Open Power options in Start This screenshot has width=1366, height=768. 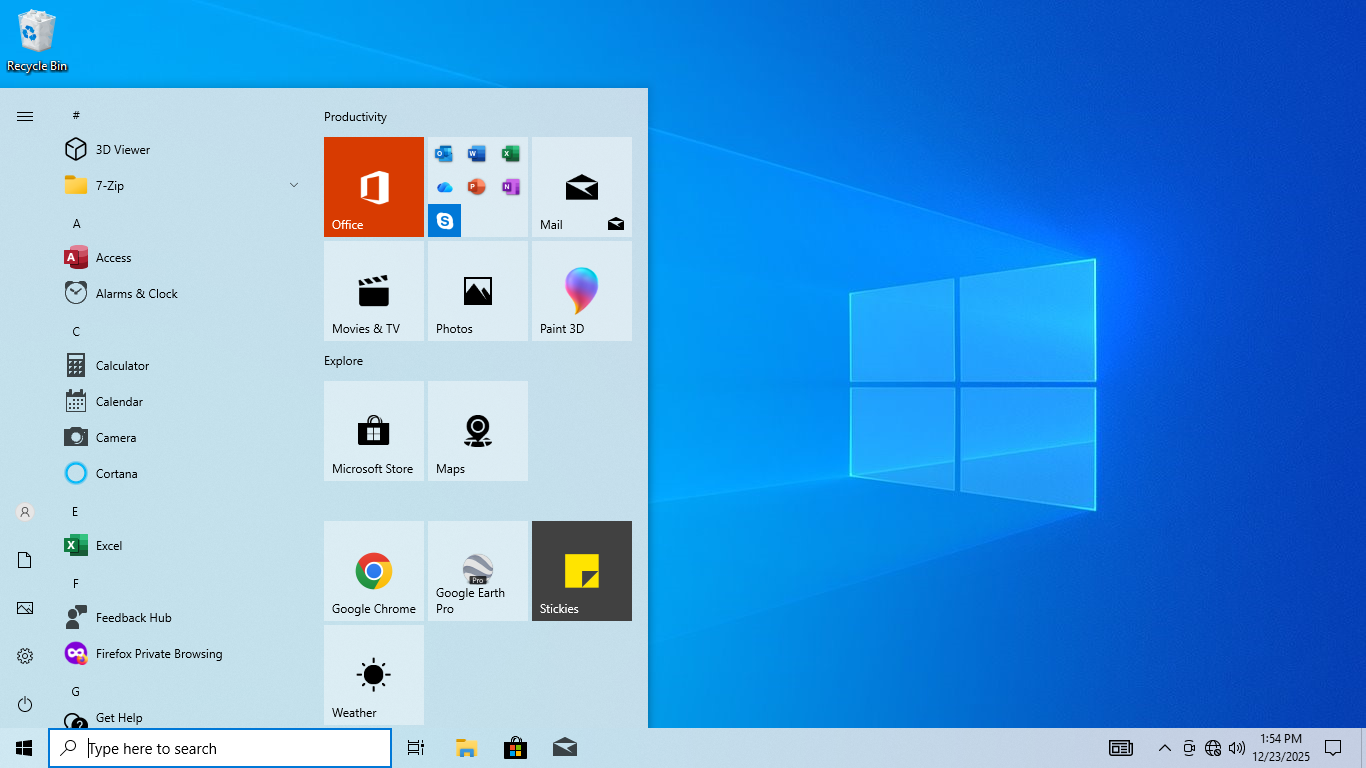point(25,704)
